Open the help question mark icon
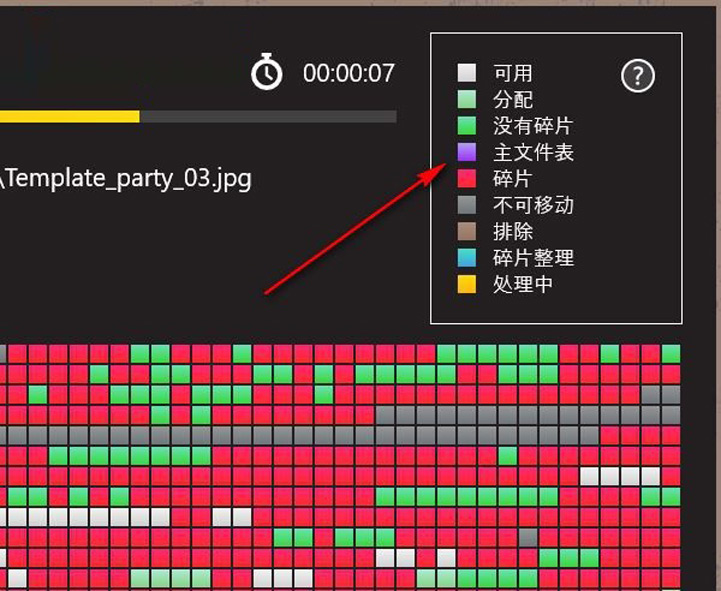 [638, 76]
